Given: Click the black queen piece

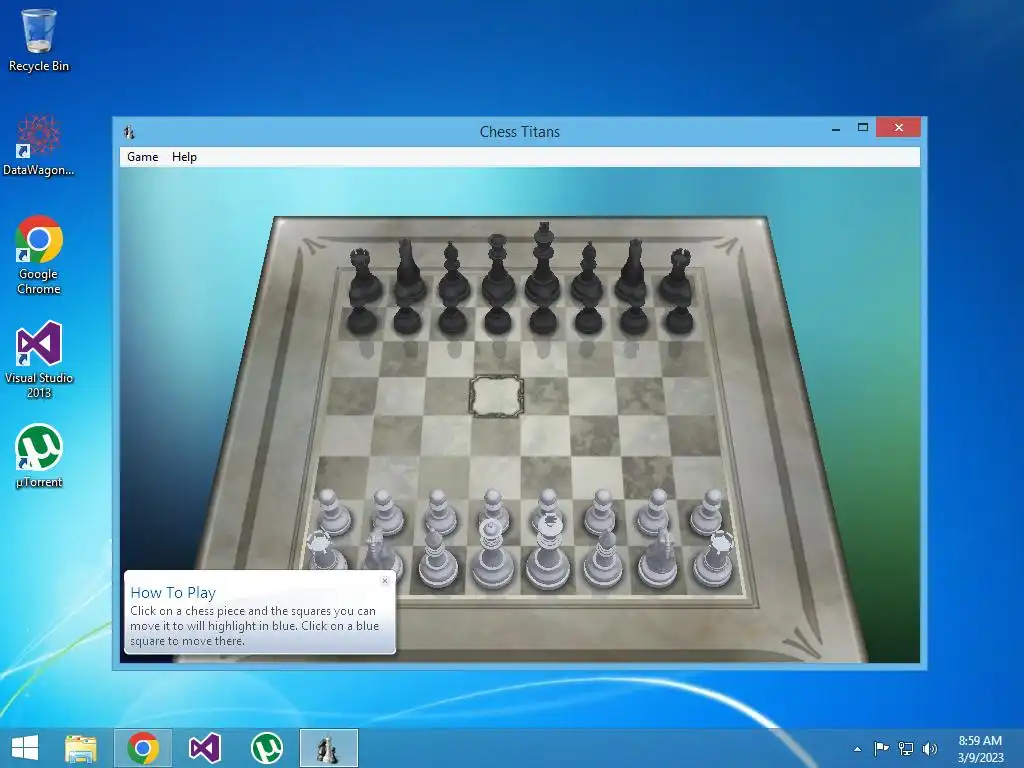Looking at the screenshot, I should pos(498,269).
